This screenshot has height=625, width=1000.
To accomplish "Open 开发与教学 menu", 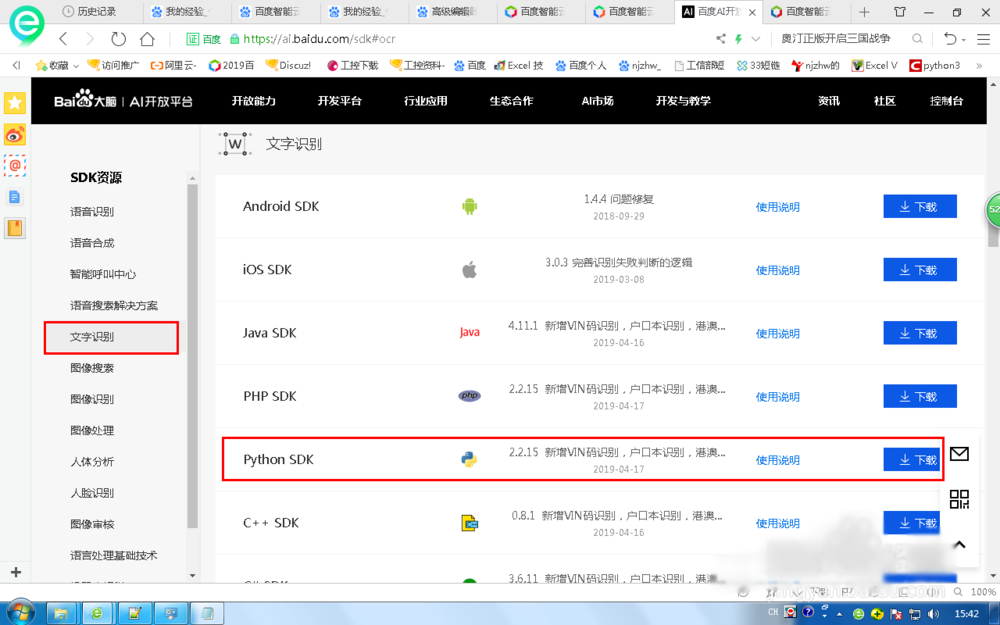I will [x=683, y=101].
